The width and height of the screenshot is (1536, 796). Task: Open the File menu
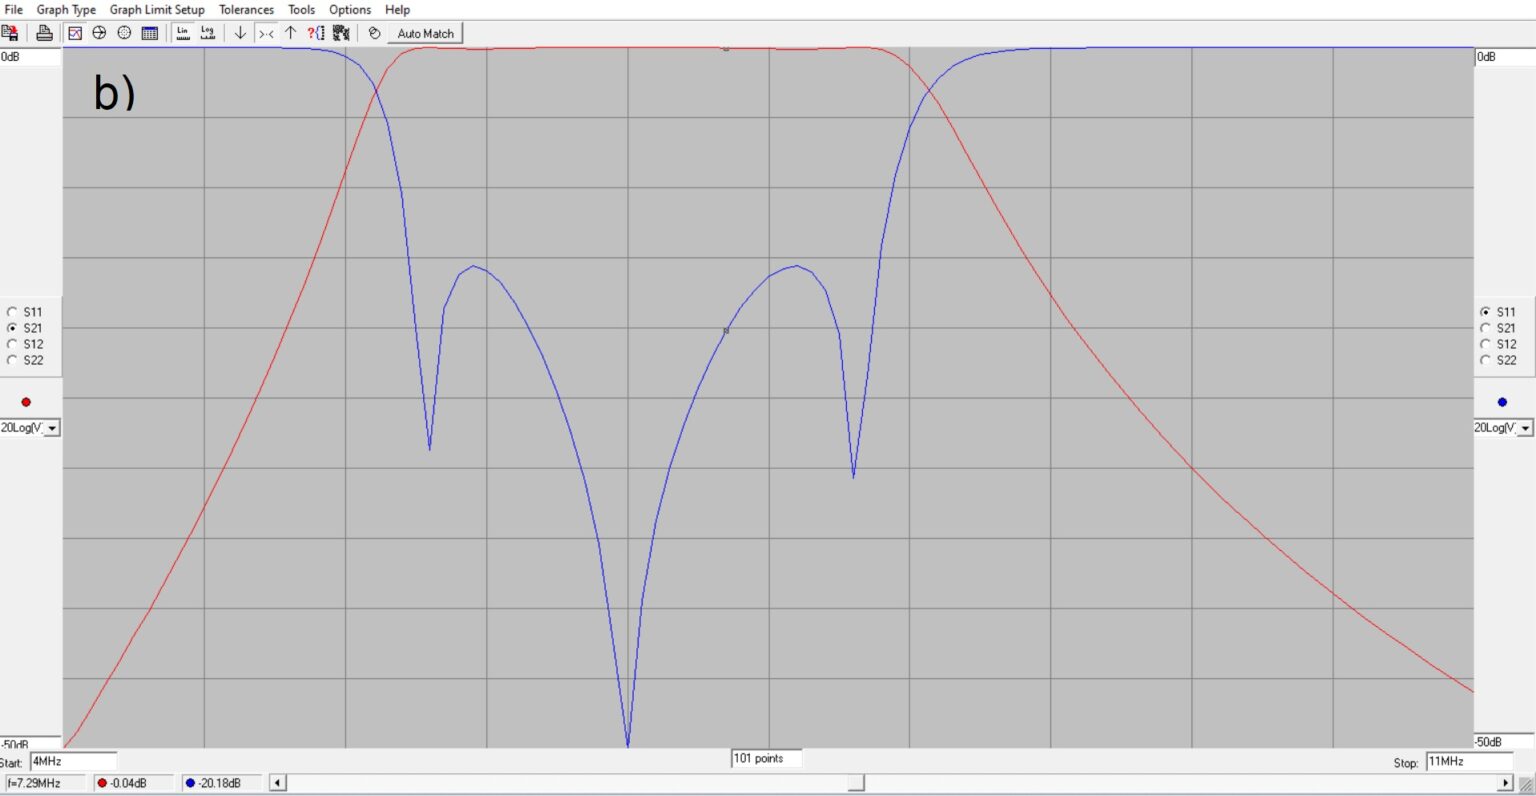14,9
